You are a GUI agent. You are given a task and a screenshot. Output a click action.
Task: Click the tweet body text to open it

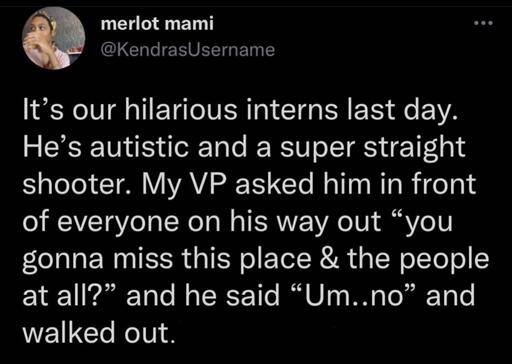coord(256,221)
